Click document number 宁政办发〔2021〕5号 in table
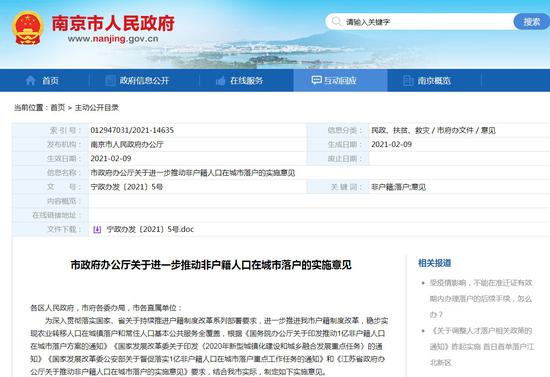This screenshot has height=377, width=550. [127, 187]
